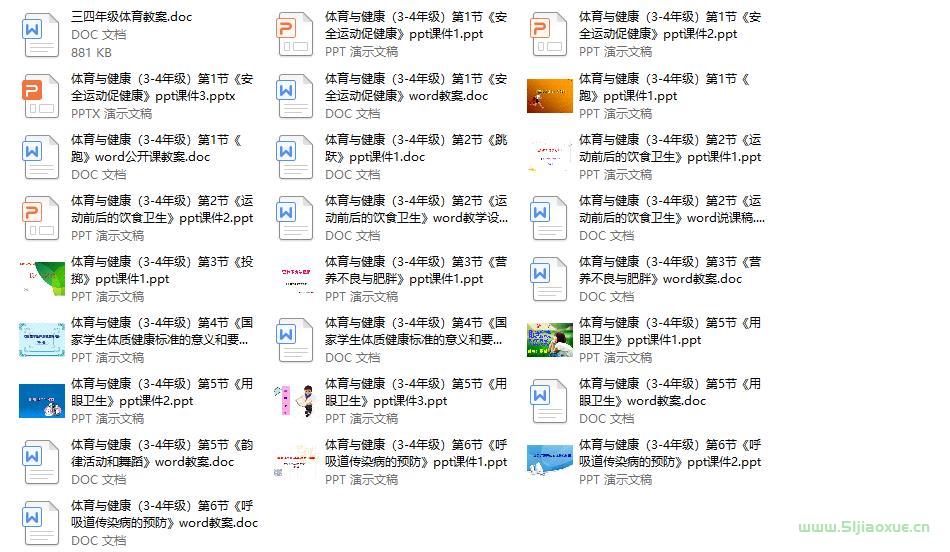The image size is (950, 552).
Task: Click the PPT icon of 安全运动促健康 ppt课件2.ppt
Action: click(550, 35)
